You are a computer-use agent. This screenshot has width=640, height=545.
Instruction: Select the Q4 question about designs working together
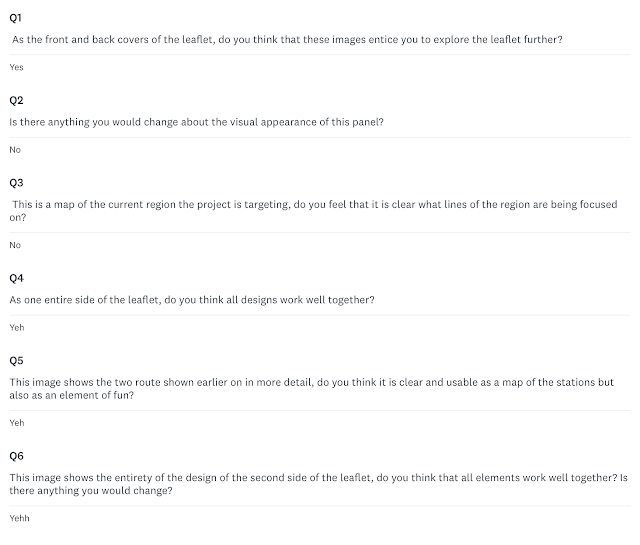coord(192,300)
